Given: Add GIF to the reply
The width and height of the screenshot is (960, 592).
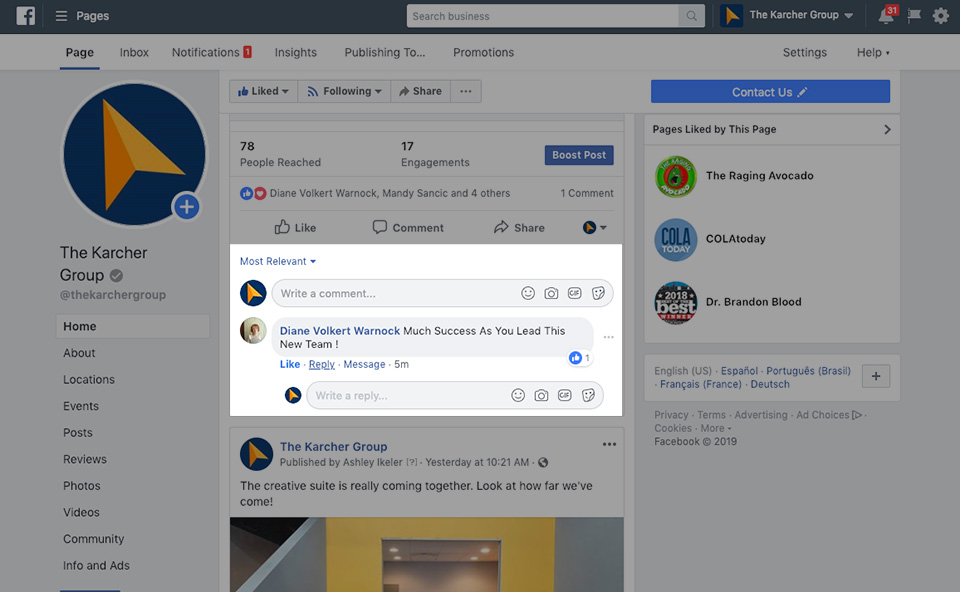Looking at the screenshot, I should coord(564,395).
